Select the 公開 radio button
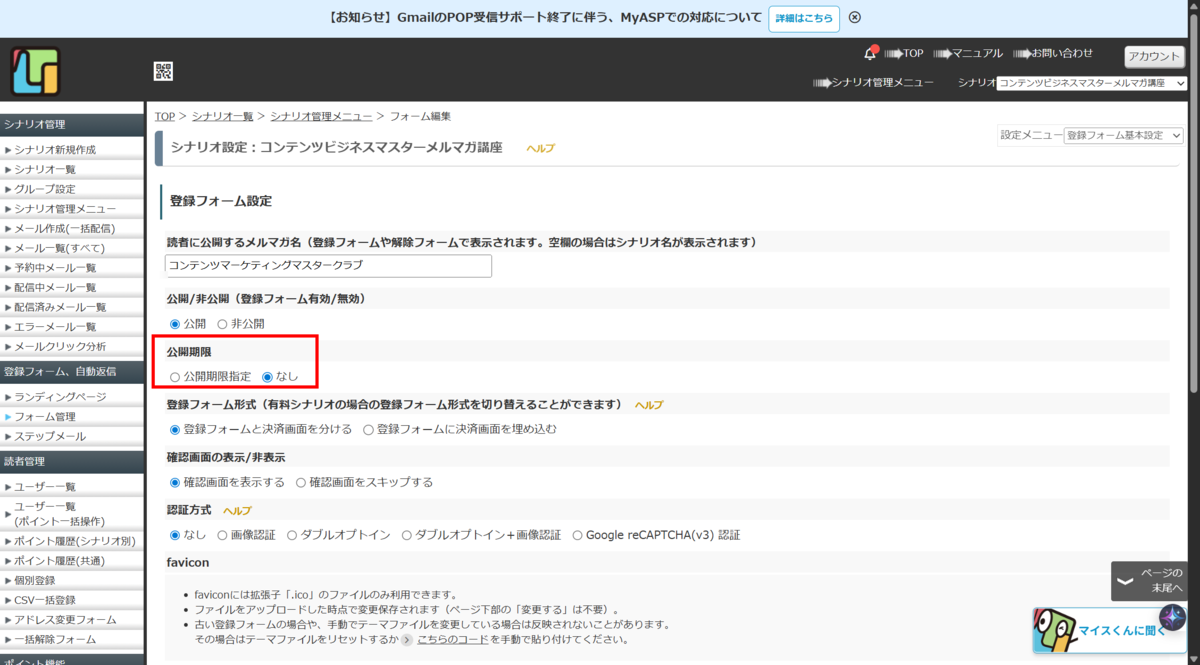The width and height of the screenshot is (1200, 665). [175, 324]
